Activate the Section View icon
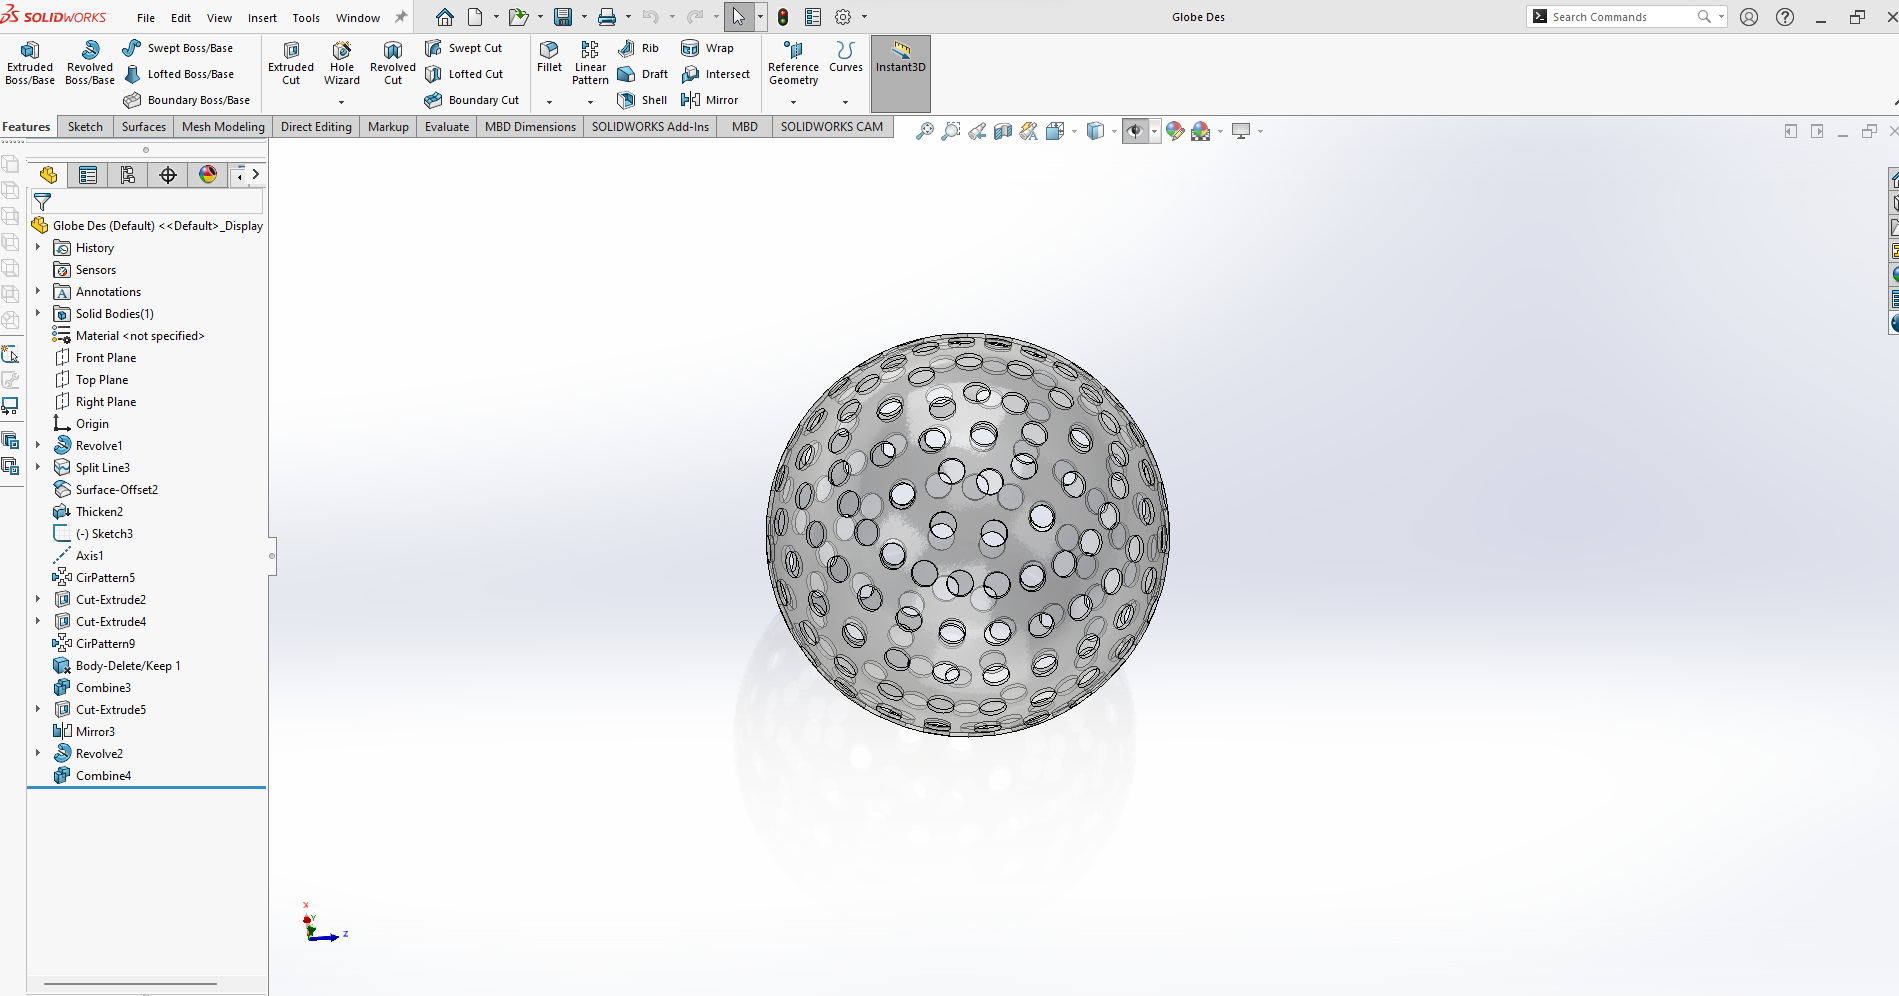 tap(1003, 131)
